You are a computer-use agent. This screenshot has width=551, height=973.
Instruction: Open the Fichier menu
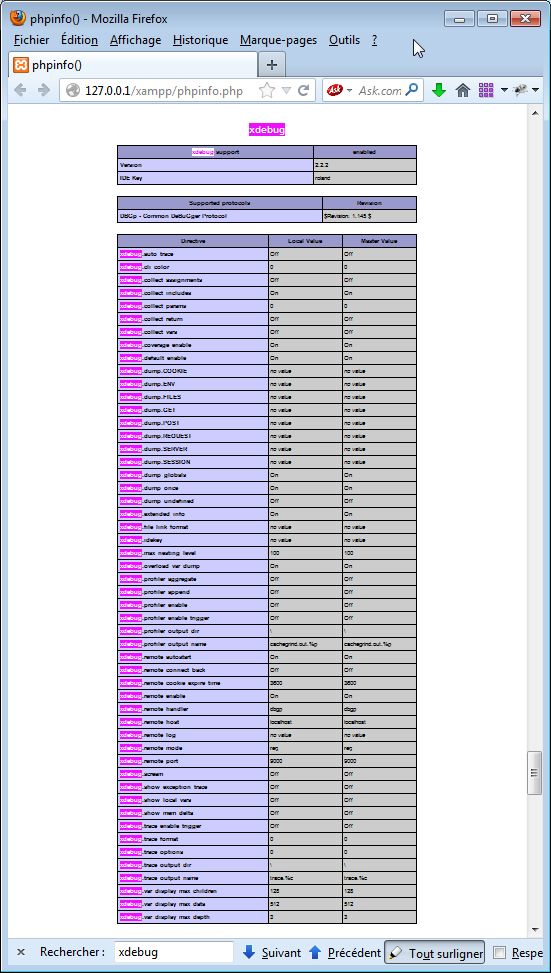click(x=31, y=40)
